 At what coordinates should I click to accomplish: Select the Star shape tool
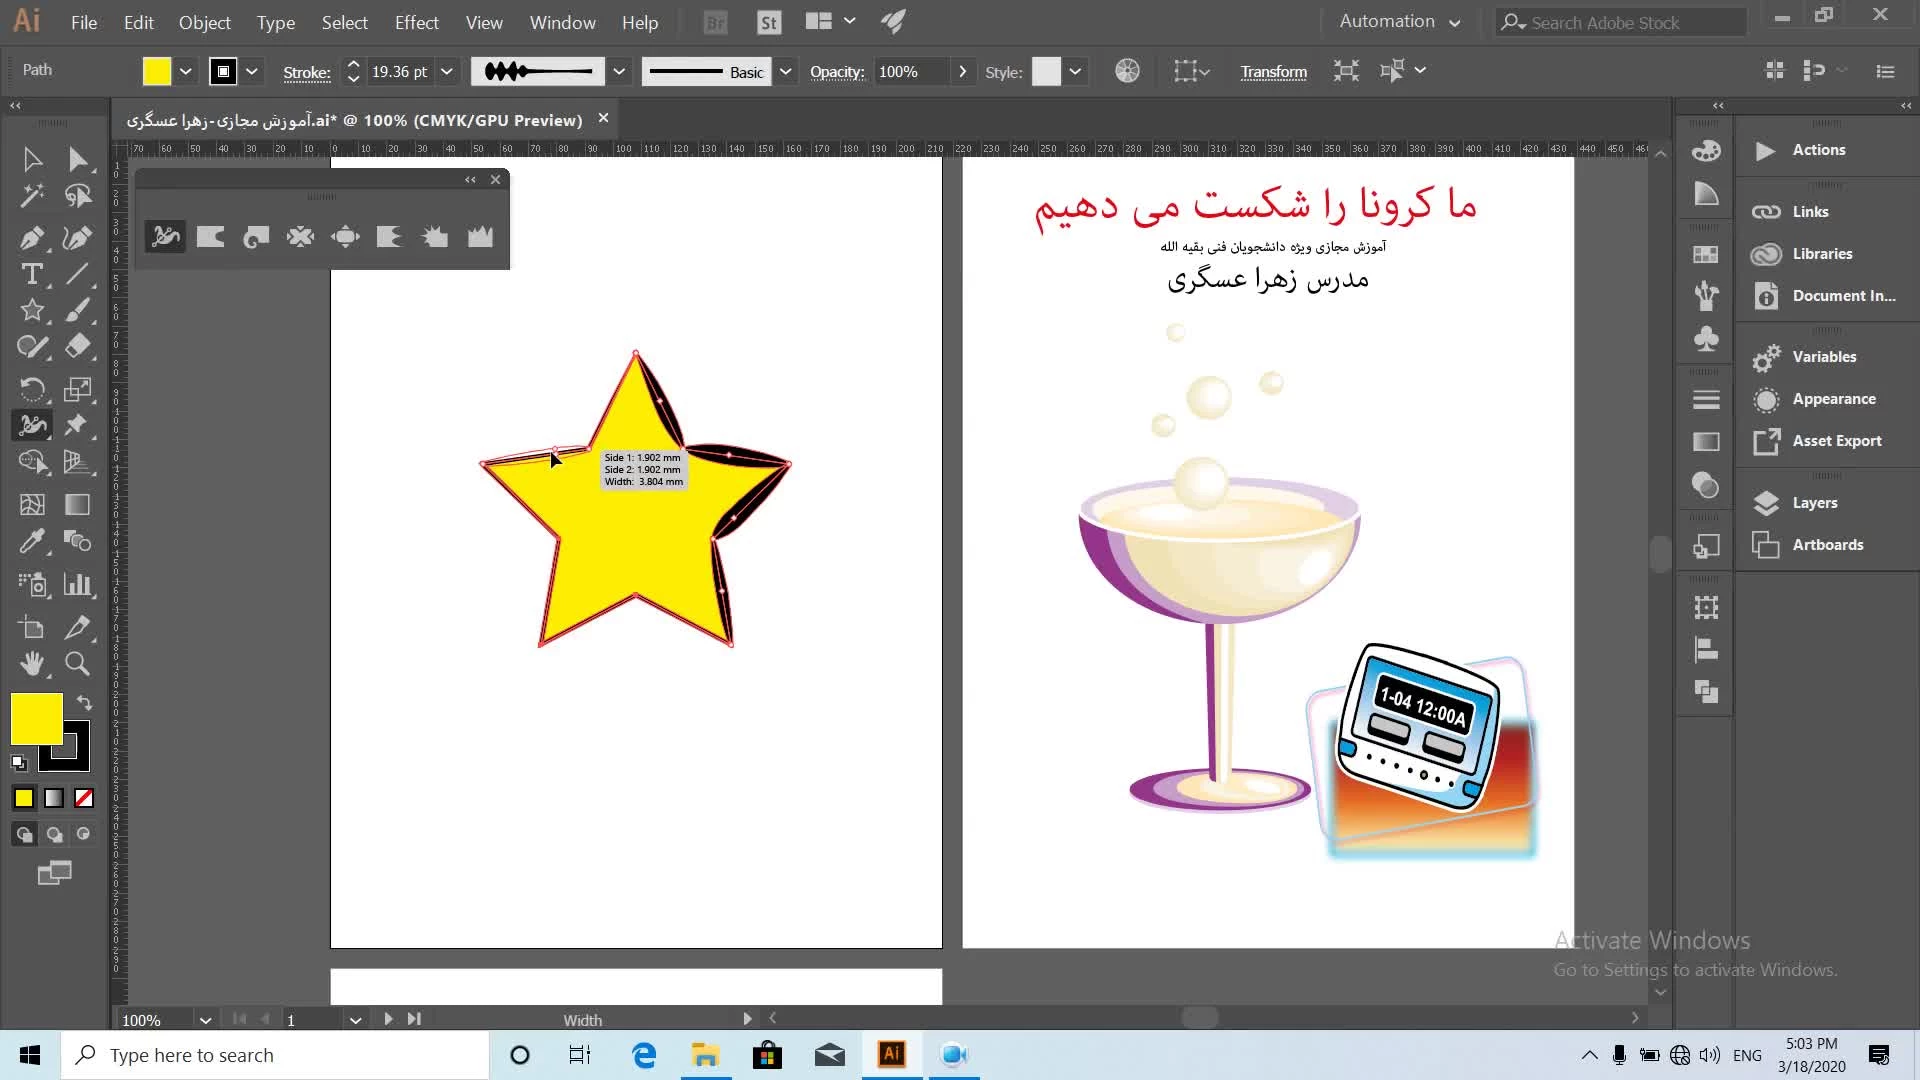[31, 310]
